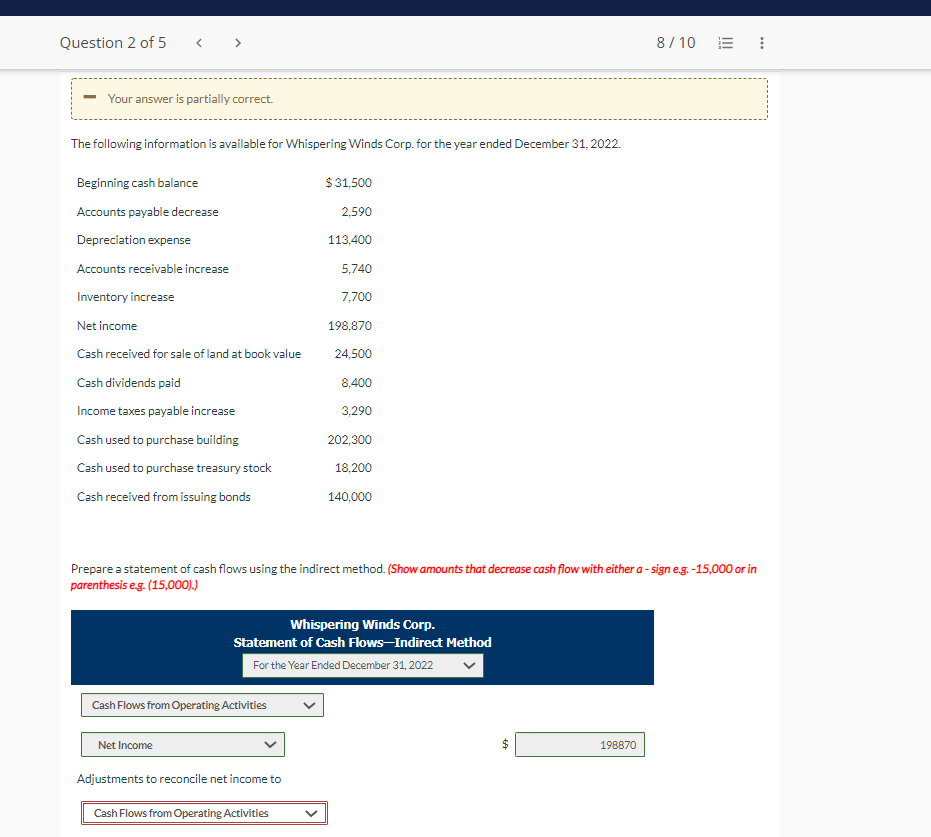Click the '198,870' value in the data table
Screen dimensions: 931x837
[350, 326]
